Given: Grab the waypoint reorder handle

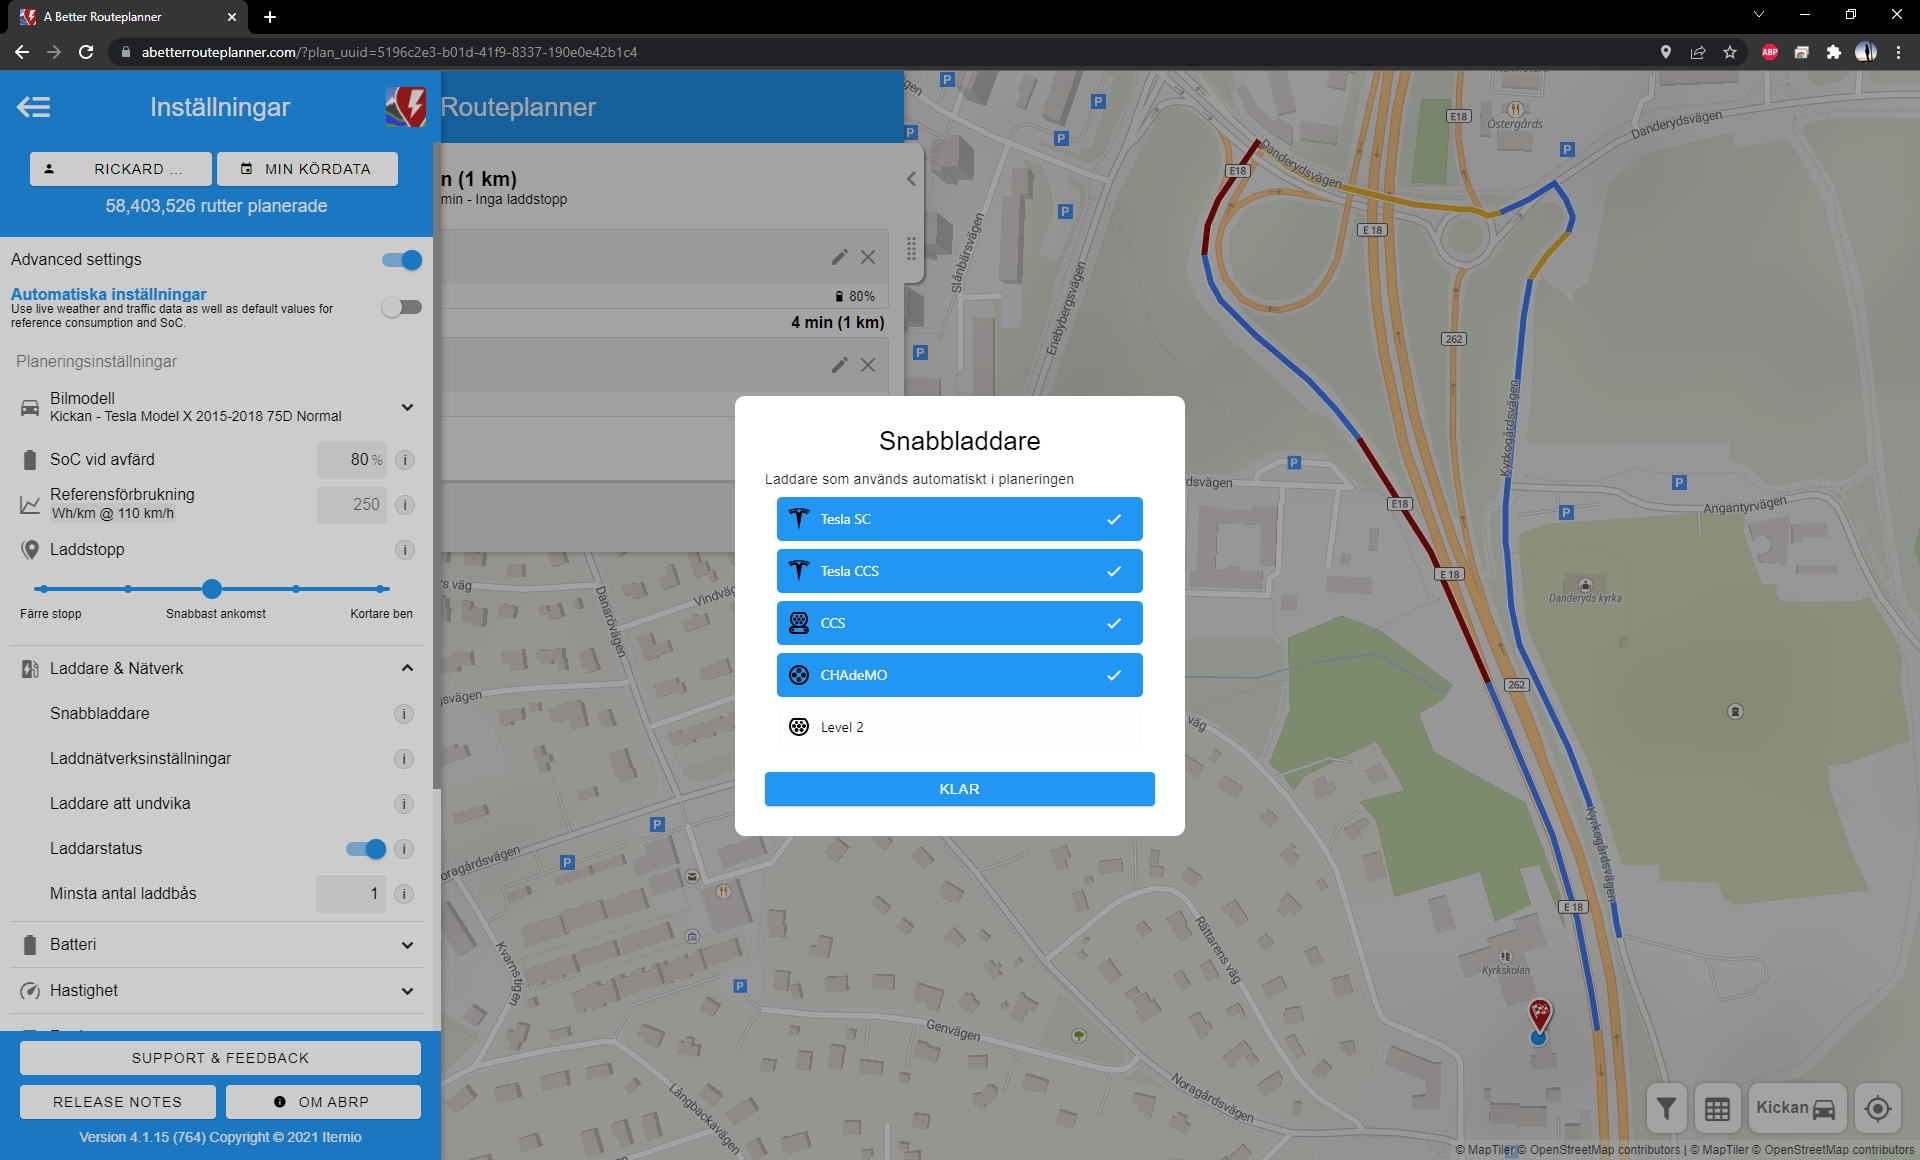Looking at the screenshot, I should [911, 249].
